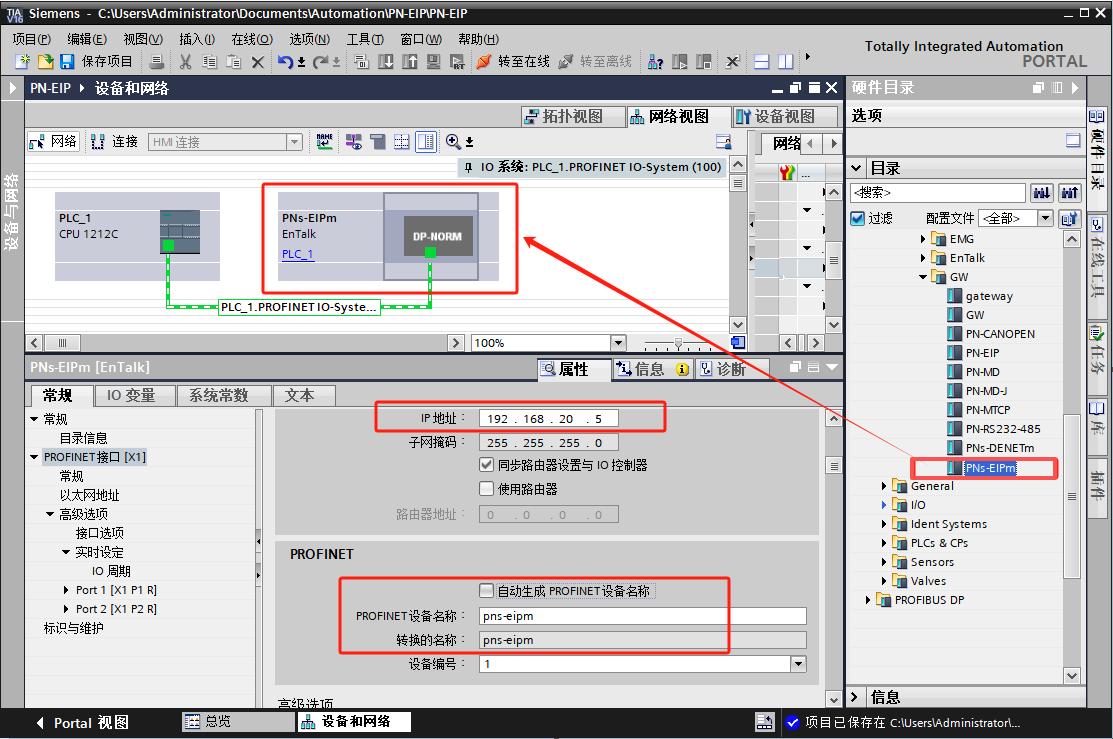Click the Undo arrow in the toolbar
This screenshot has width=1113, height=739.
[285, 61]
